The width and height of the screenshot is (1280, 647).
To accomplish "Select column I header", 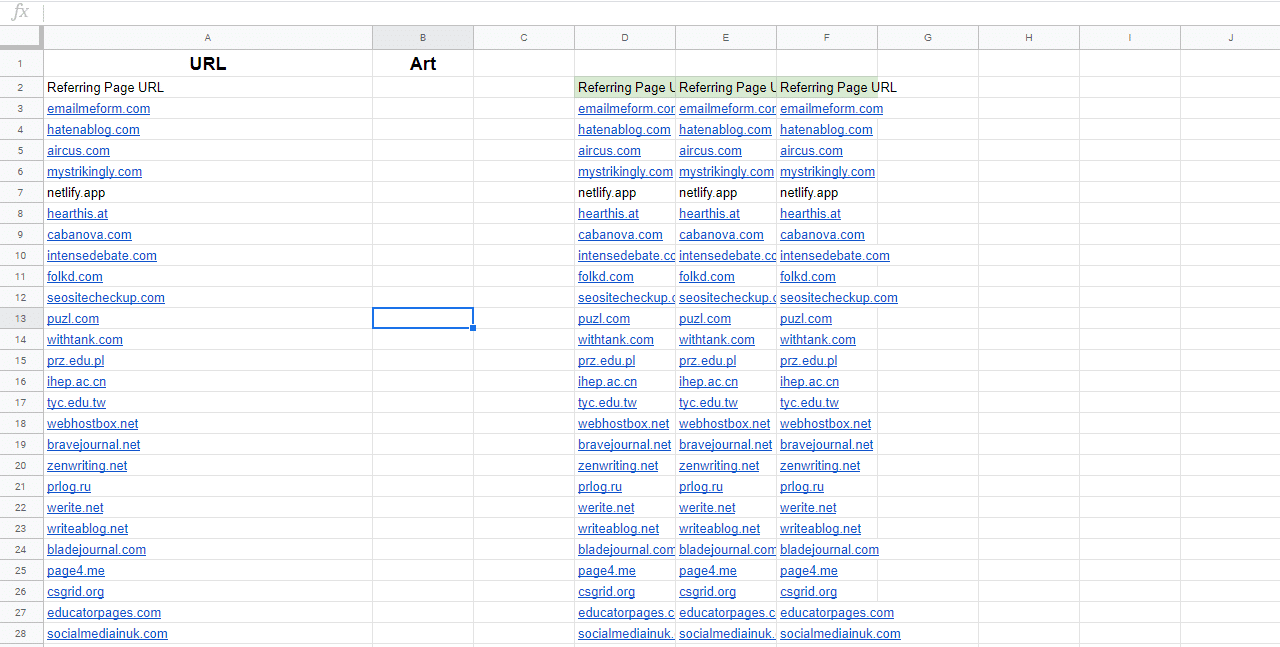I will (1130, 37).
